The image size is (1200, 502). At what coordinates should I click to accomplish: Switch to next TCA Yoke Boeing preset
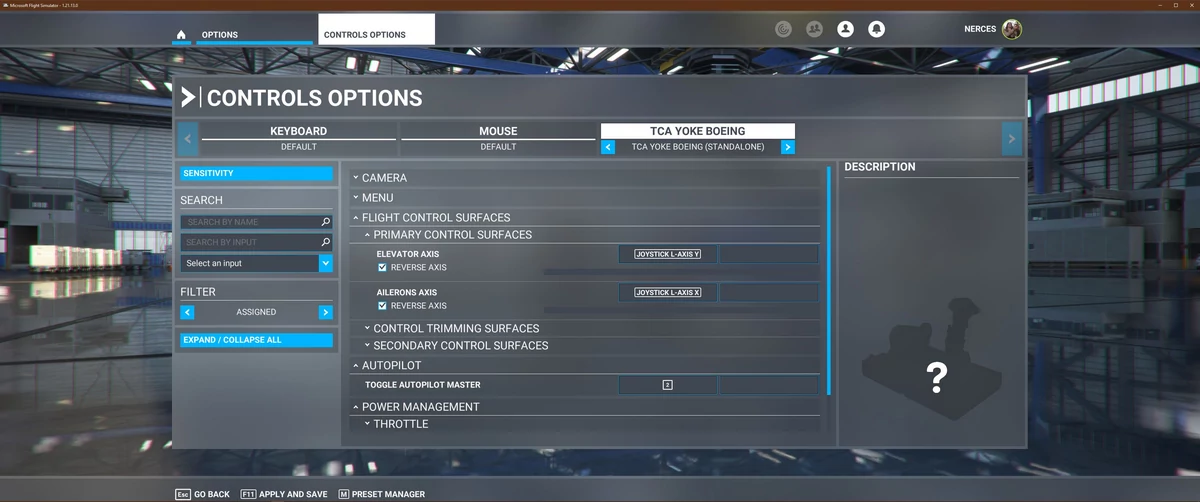(x=788, y=147)
